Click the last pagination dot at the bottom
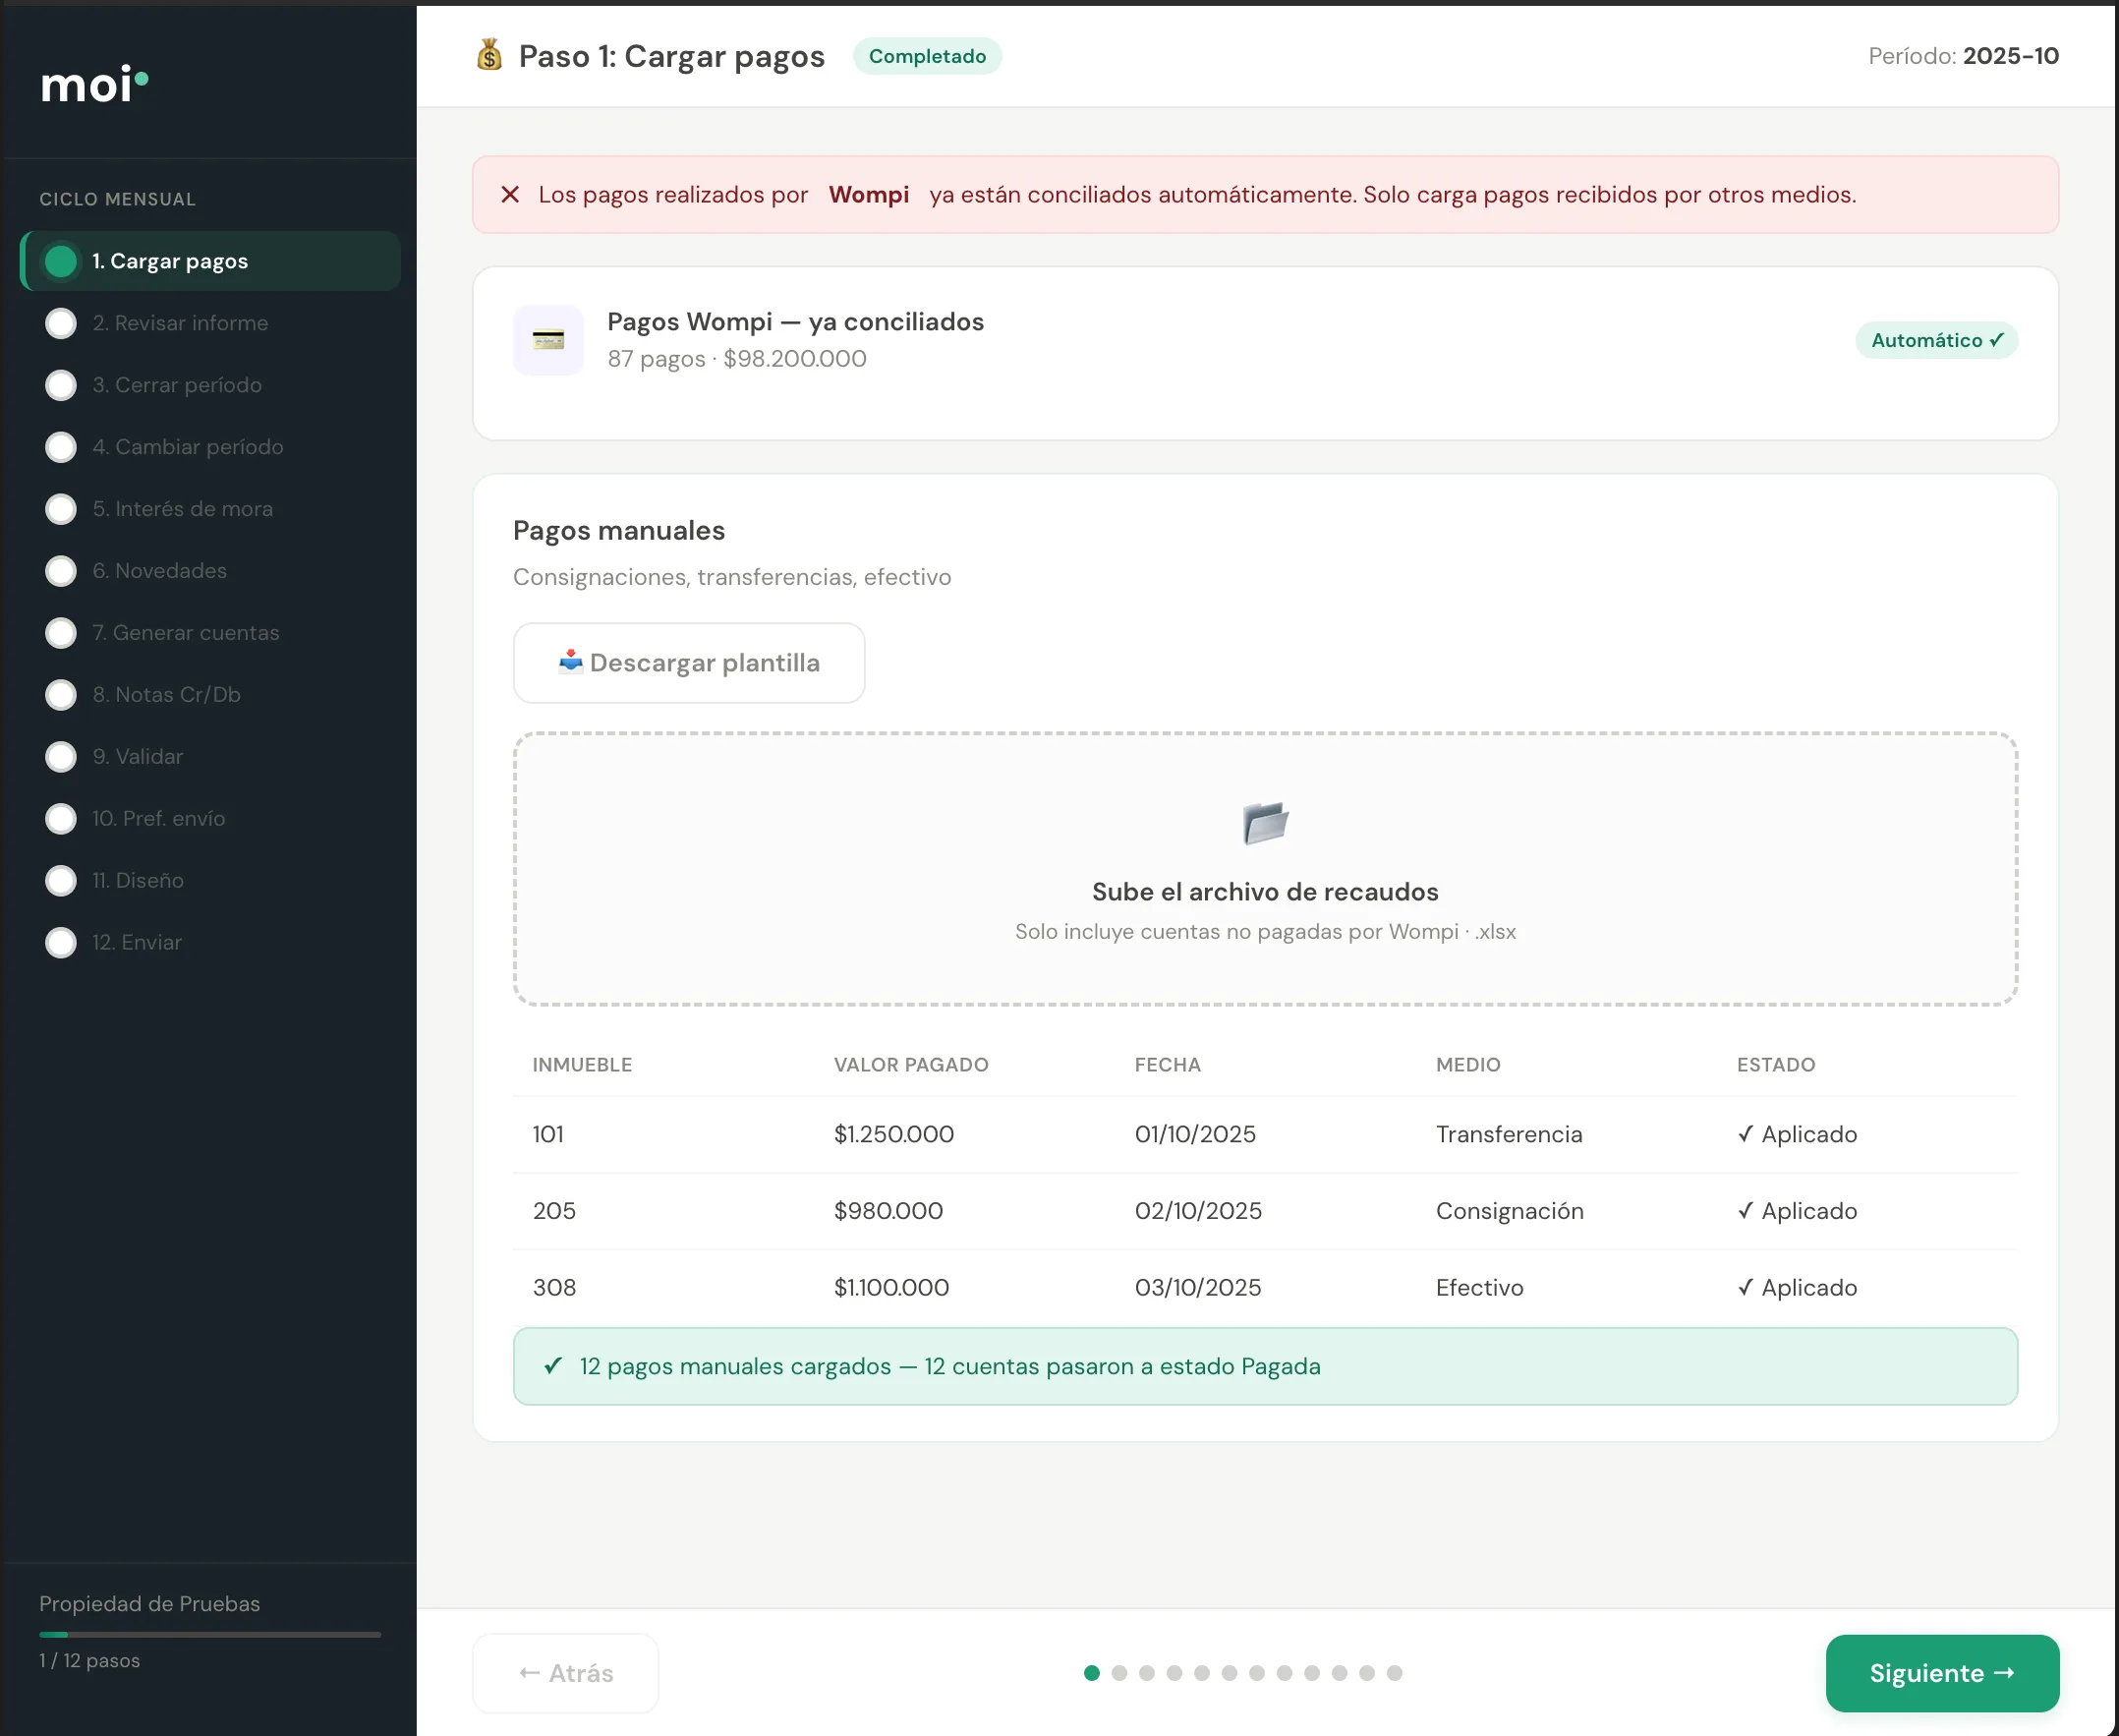2119x1736 pixels. [x=1394, y=1673]
